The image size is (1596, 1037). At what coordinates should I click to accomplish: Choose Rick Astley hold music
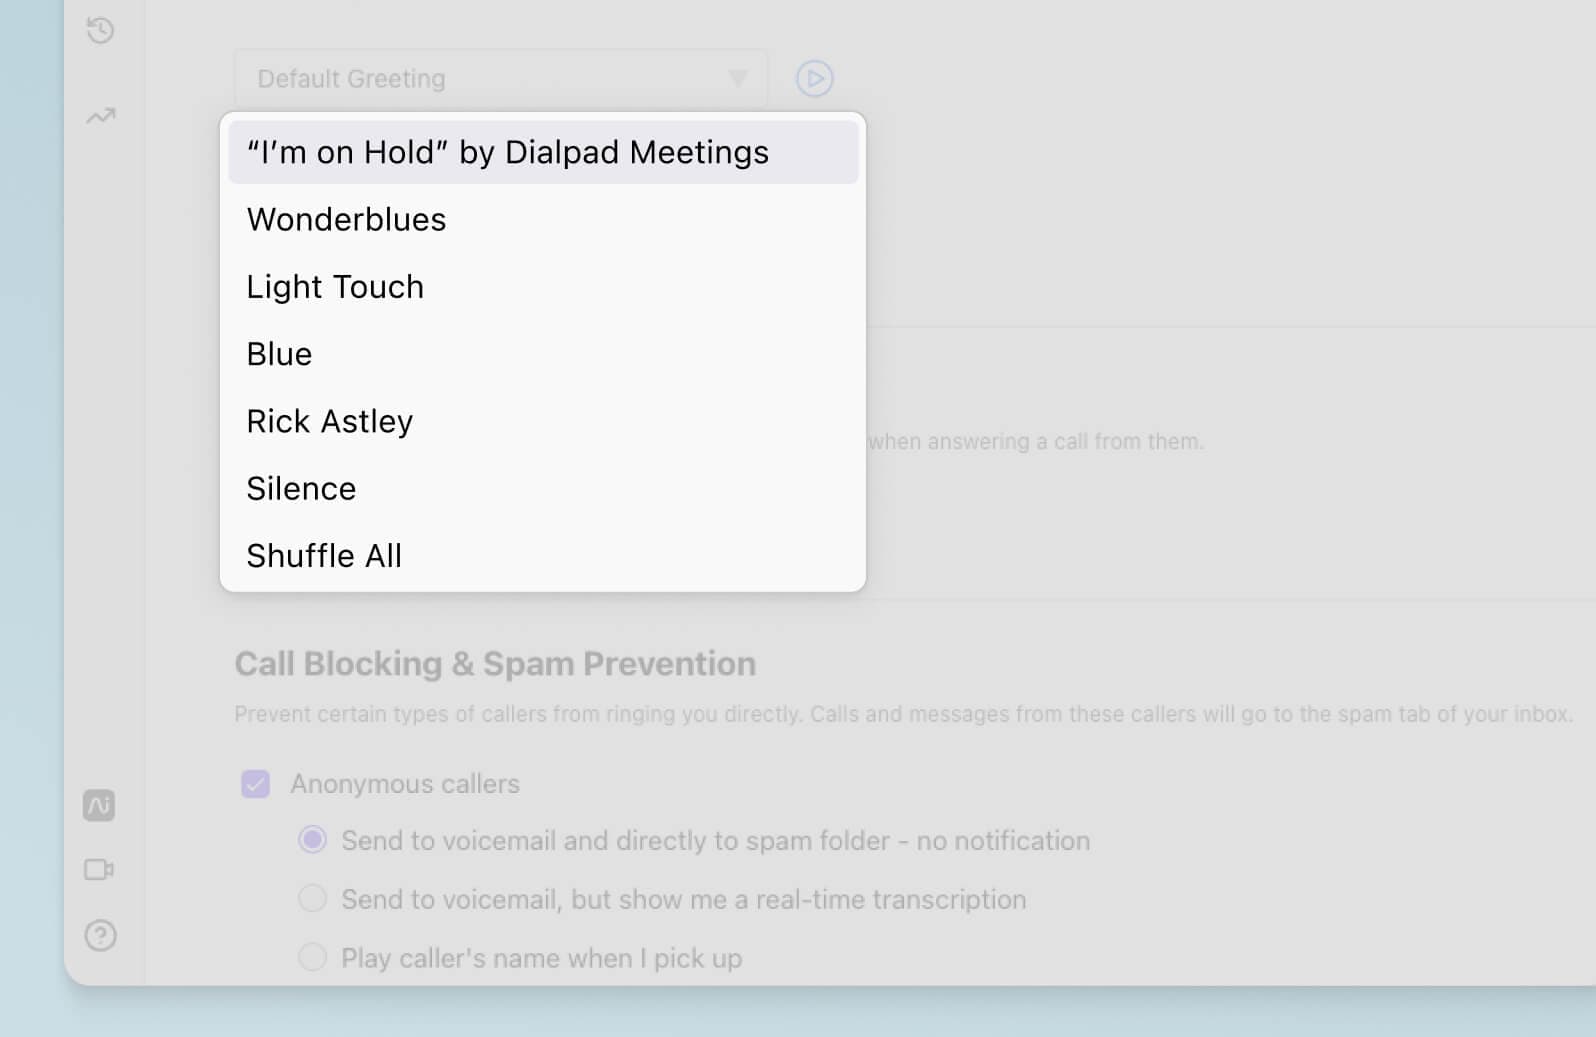point(329,421)
